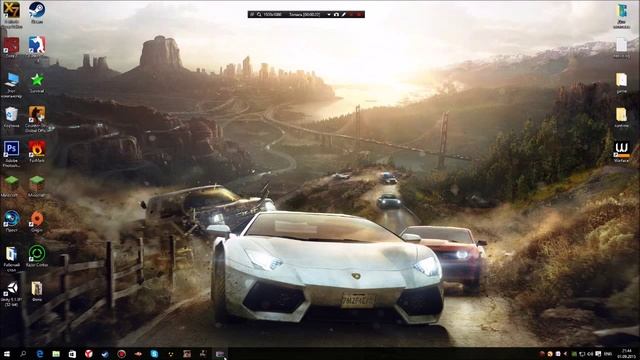
Task: Select the pencil draw tool in recorder bar
Action: pos(343,14)
